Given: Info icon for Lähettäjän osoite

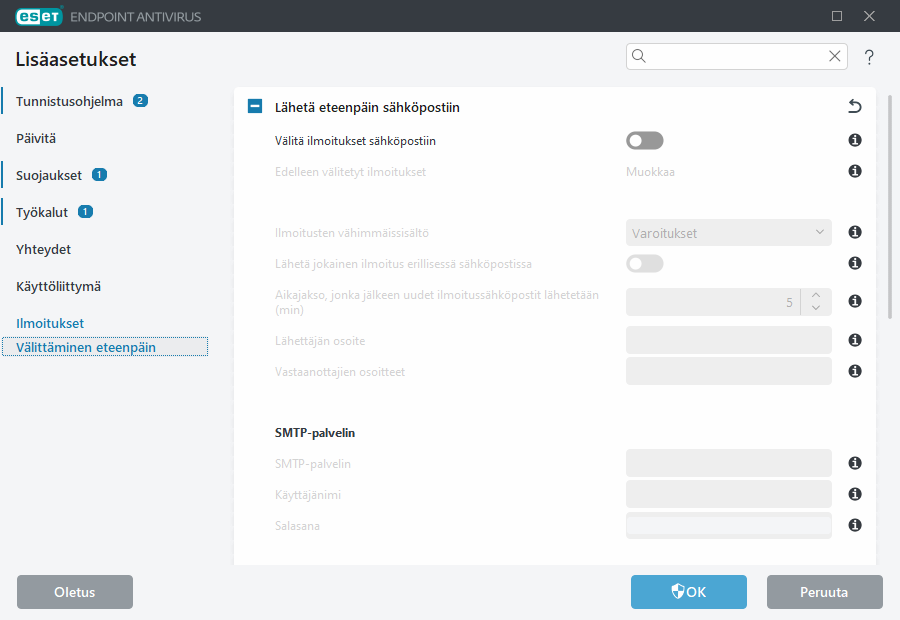Looking at the screenshot, I should [855, 340].
